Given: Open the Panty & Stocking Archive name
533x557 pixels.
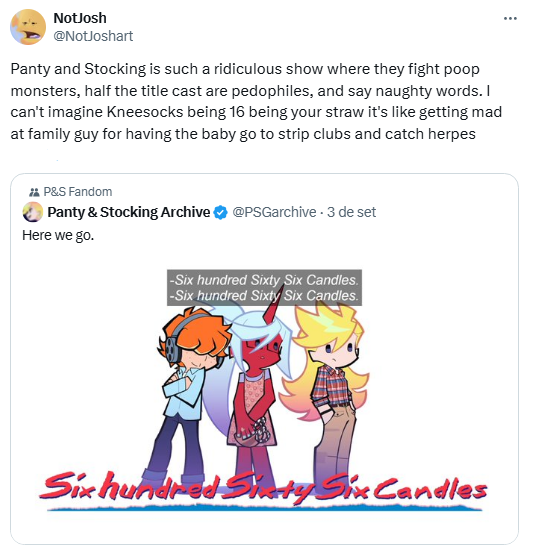Looking at the screenshot, I should [x=129, y=212].
